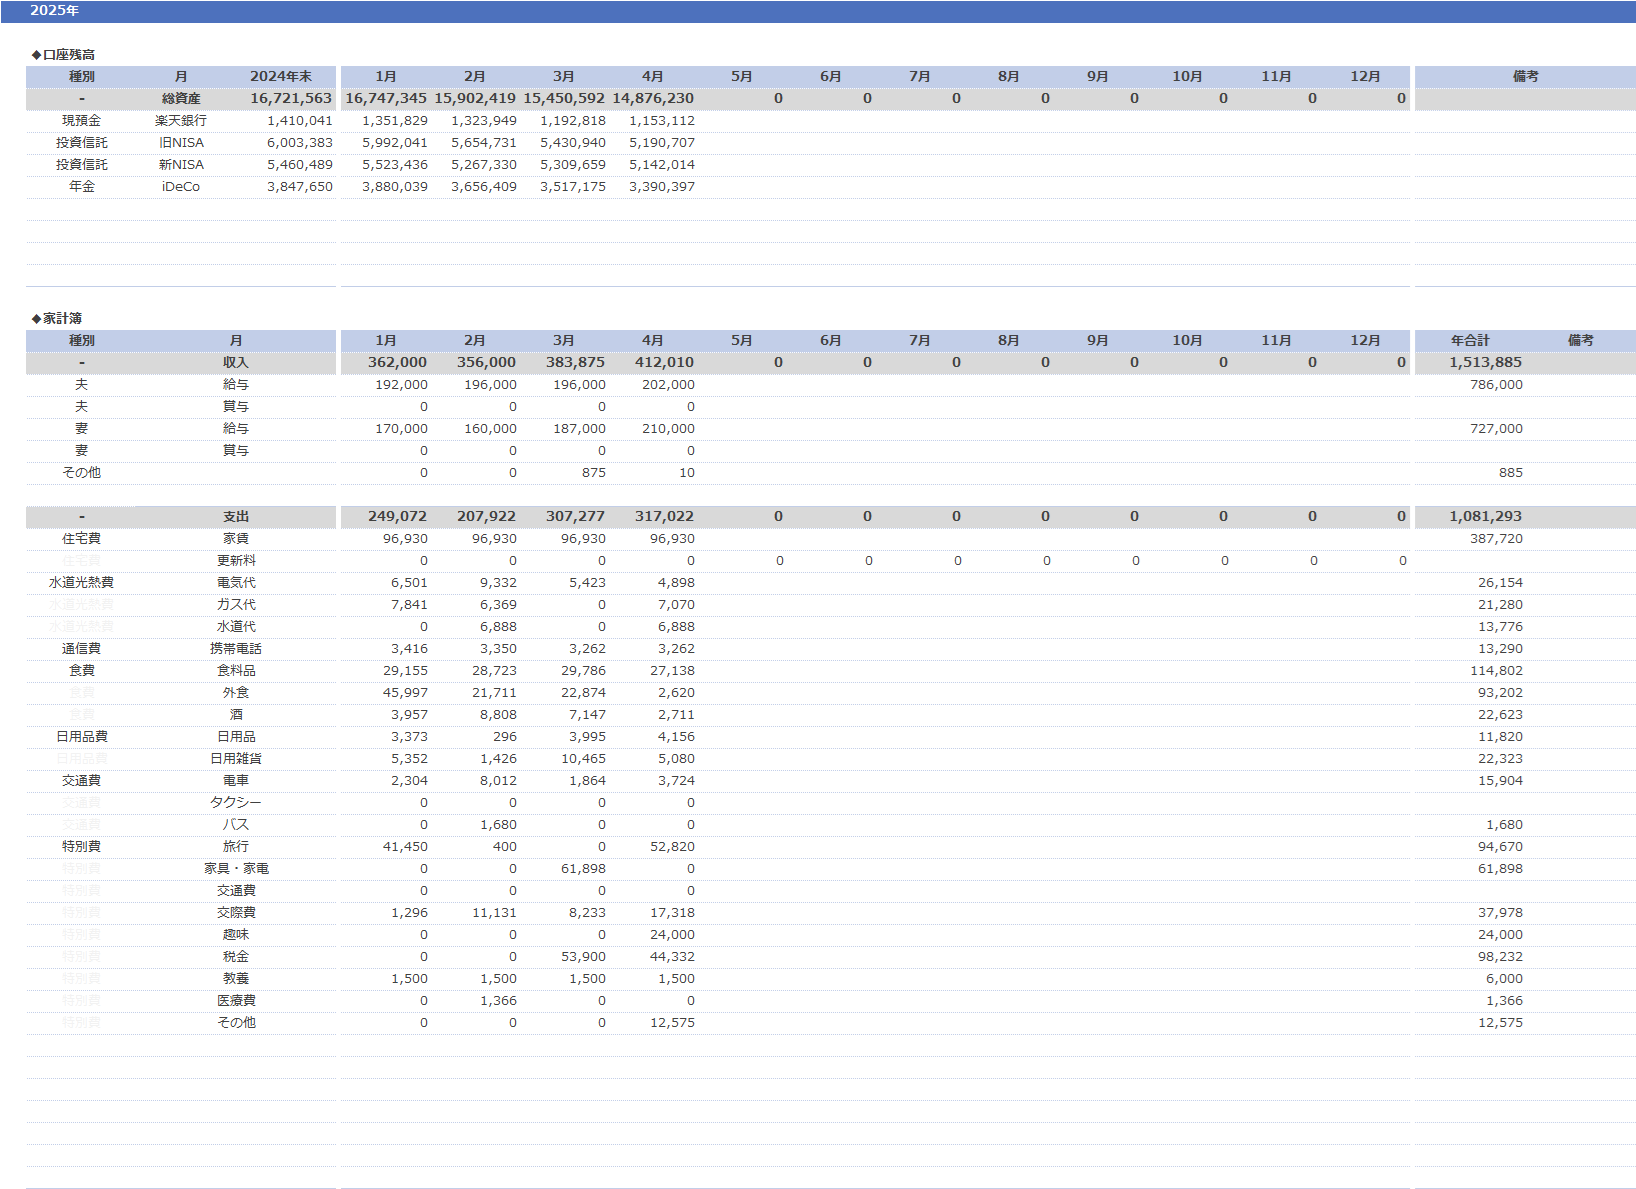Image resolution: width=1636 pixels, height=1189 pixels.
Task: Select January total assets 16,747,345
Action: 386,99
